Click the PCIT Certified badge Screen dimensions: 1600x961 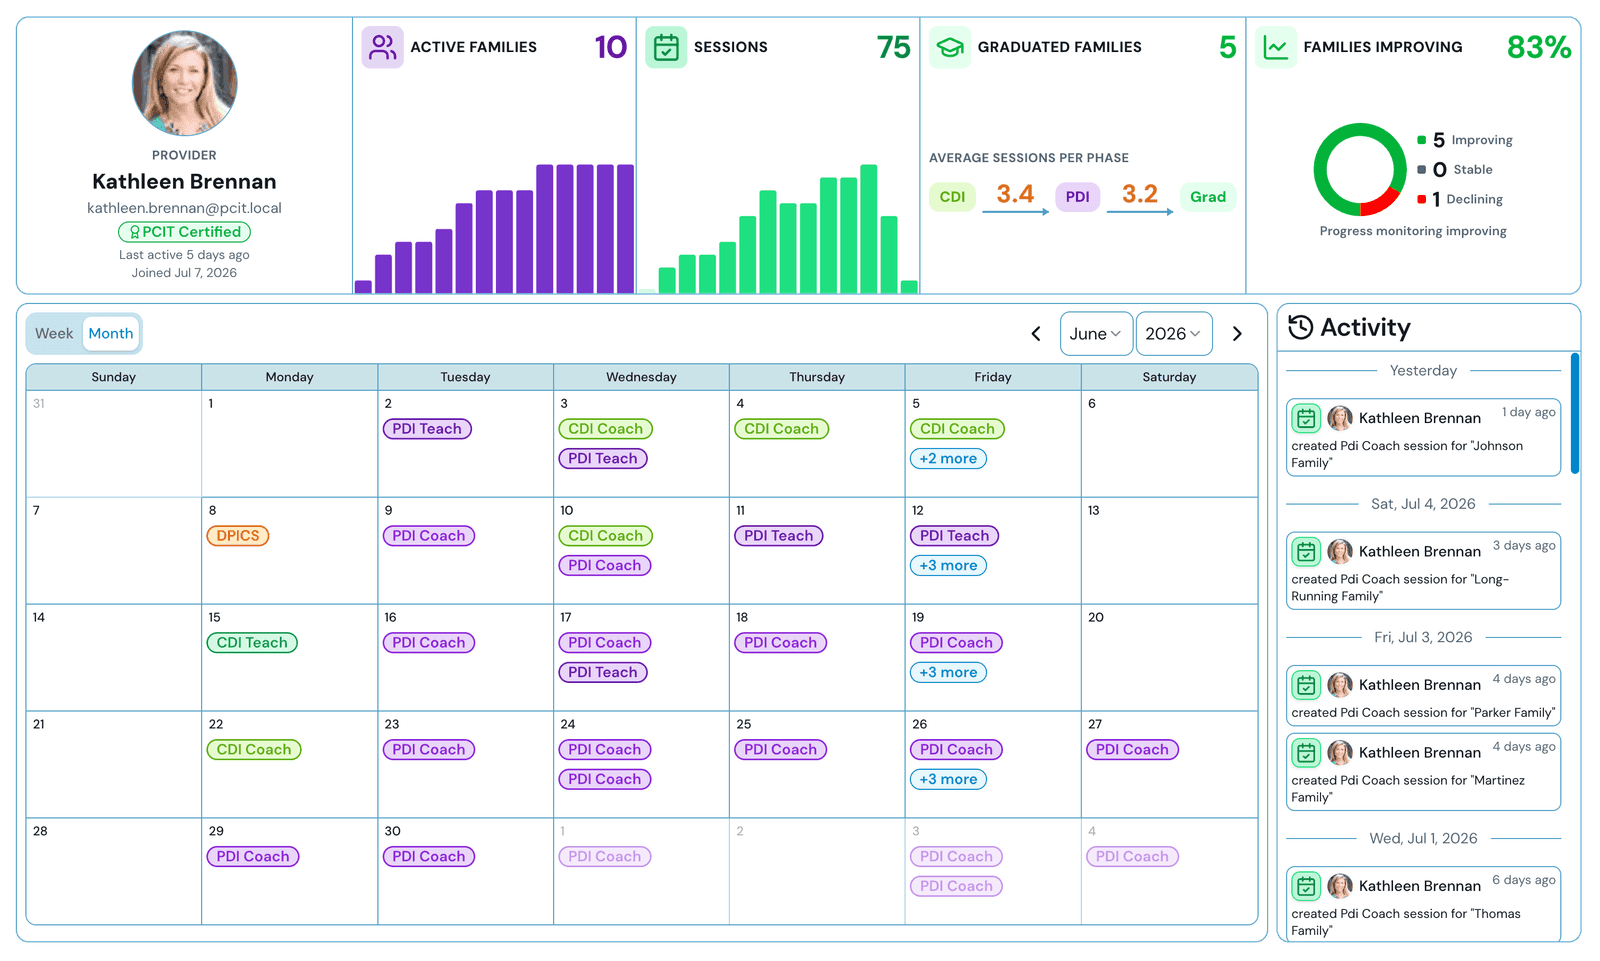coord(184,232)
